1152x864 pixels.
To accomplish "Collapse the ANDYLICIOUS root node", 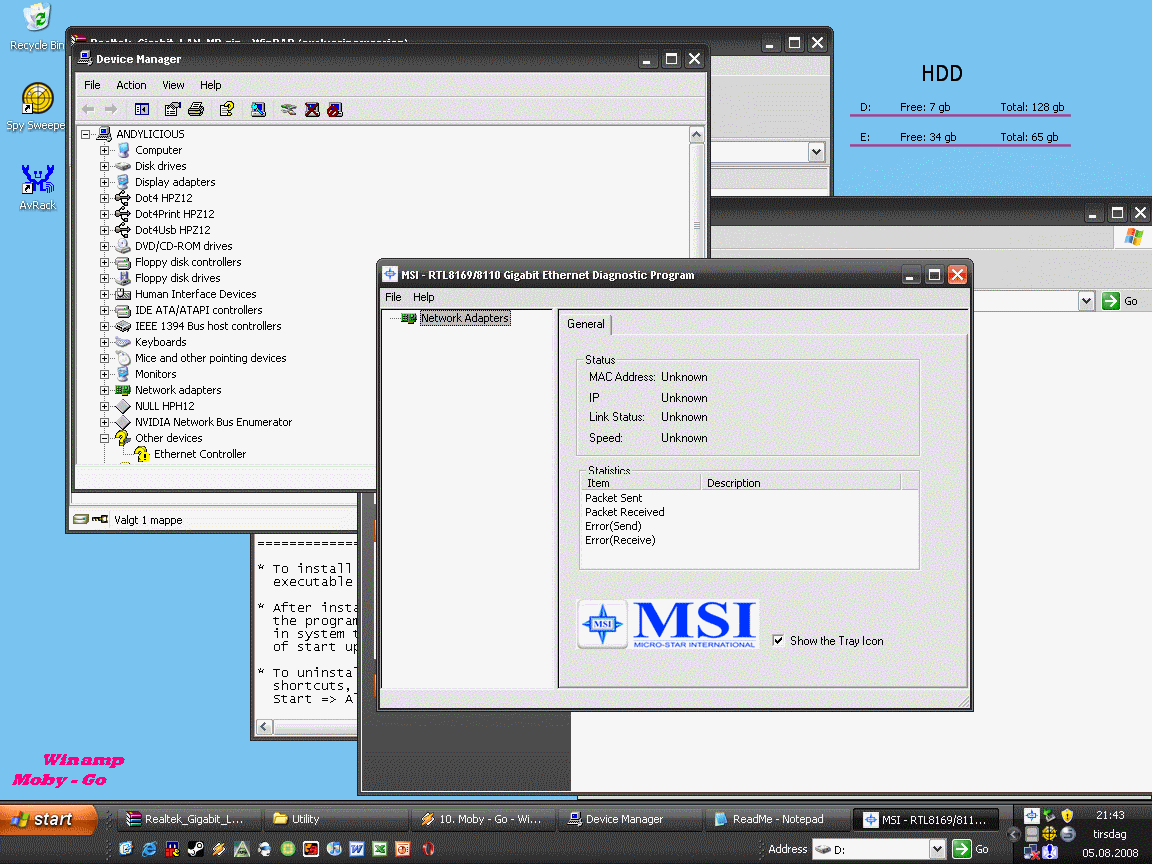I will [85, 134].
